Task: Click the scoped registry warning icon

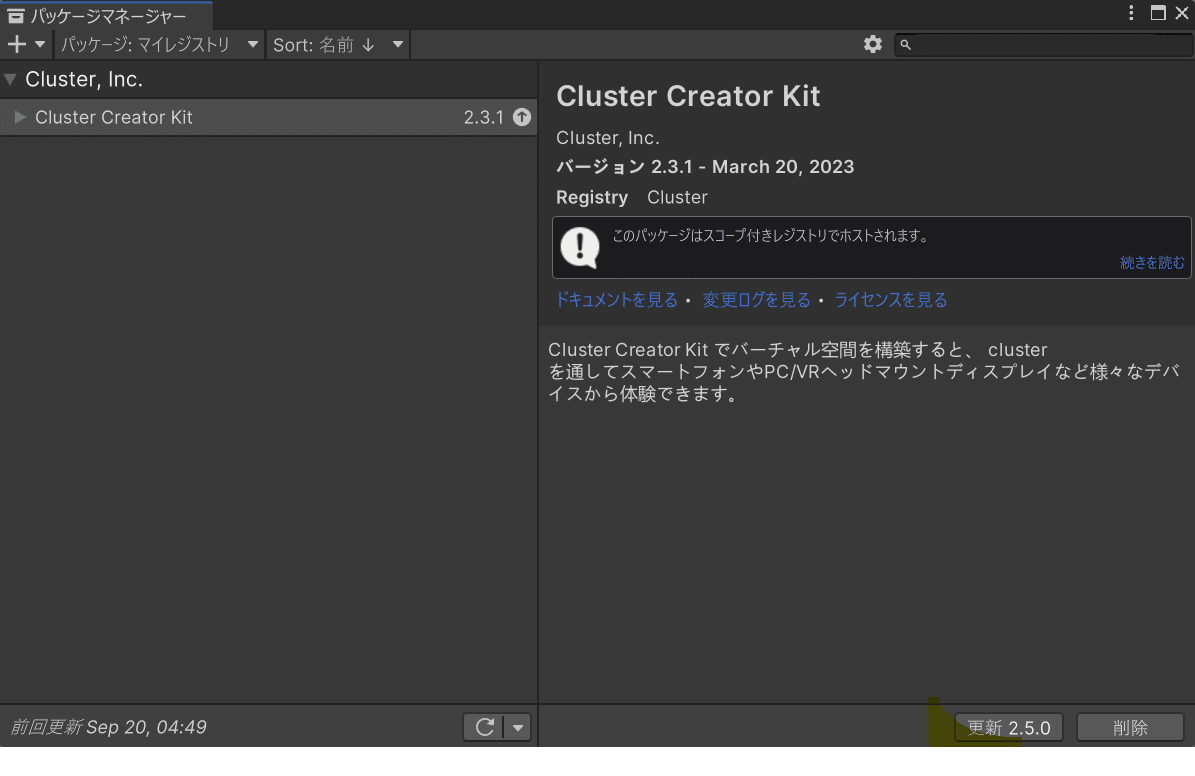Action: click(580, 248)
